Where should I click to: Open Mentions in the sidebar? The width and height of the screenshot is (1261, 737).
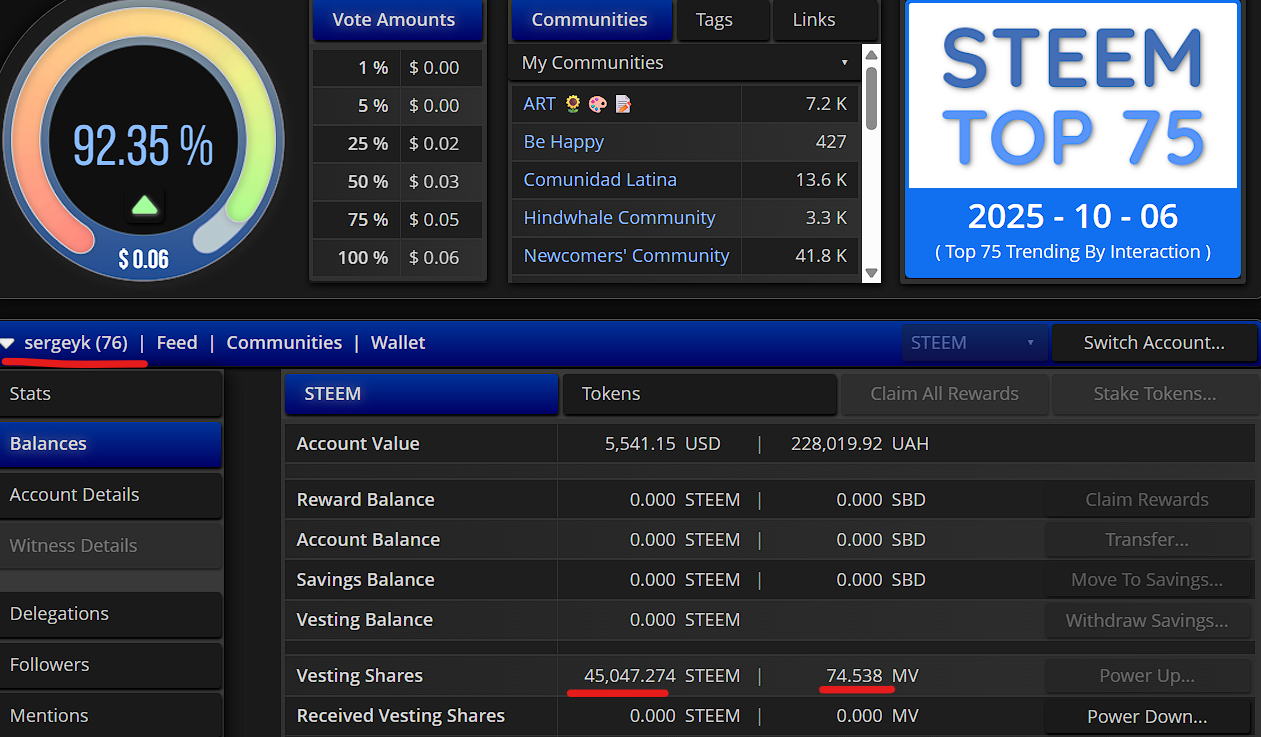point(111,716)
